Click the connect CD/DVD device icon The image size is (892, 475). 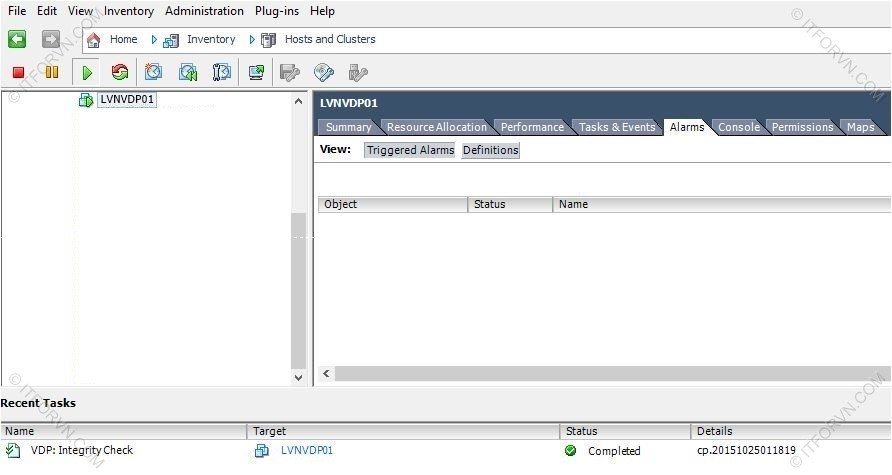324,72
